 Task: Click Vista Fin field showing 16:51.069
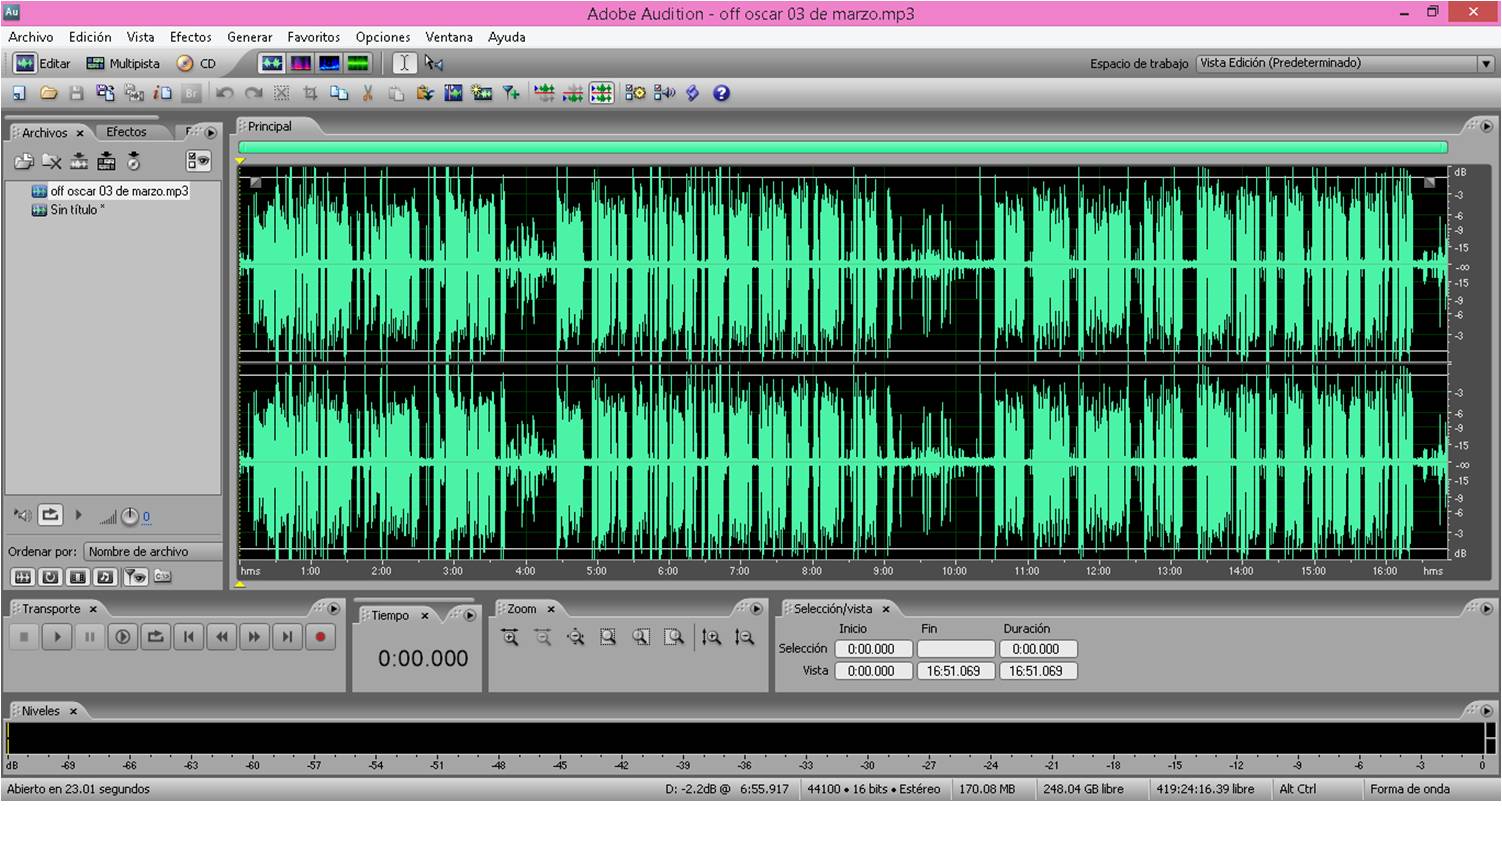[x=954, y=671]
